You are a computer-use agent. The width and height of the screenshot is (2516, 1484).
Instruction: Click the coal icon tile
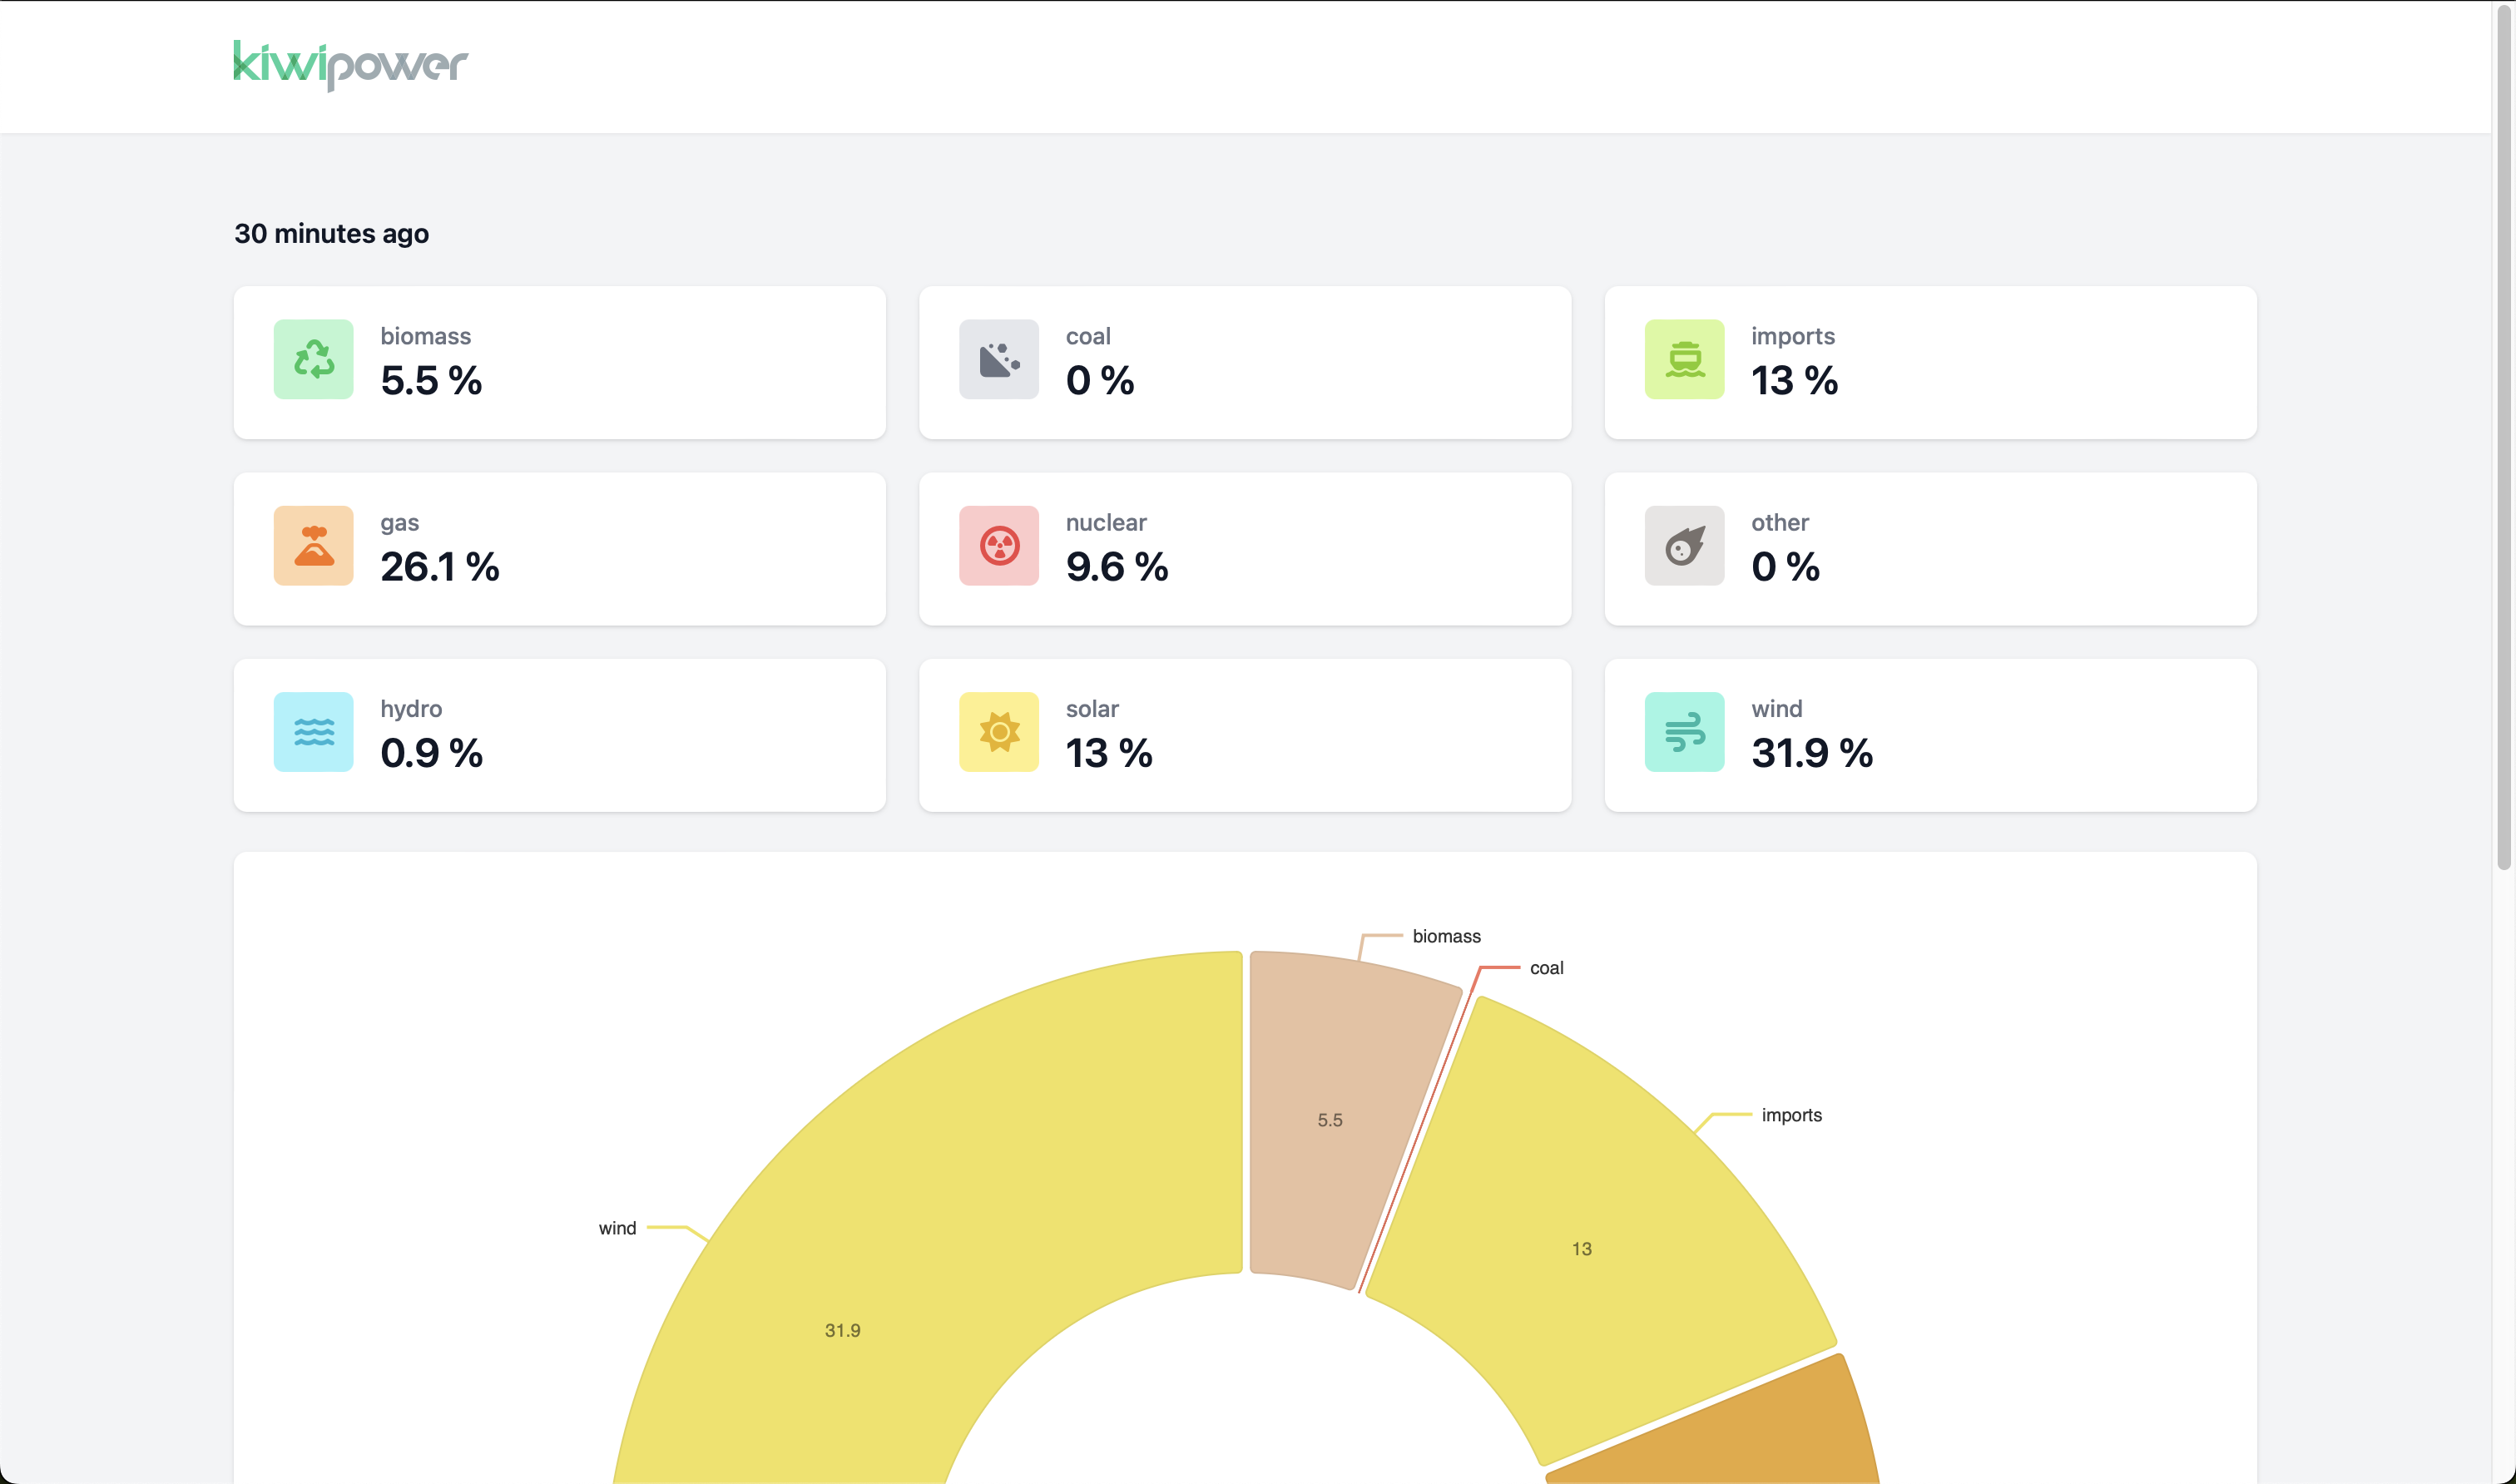[998, 359]
